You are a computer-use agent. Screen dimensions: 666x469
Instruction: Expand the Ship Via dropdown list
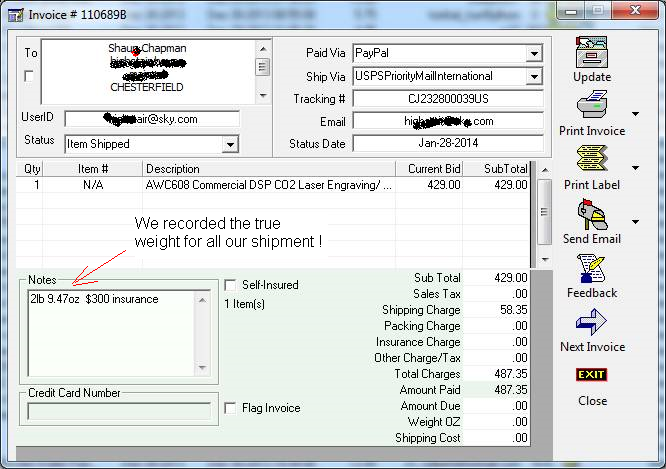(x=534, y=76)
